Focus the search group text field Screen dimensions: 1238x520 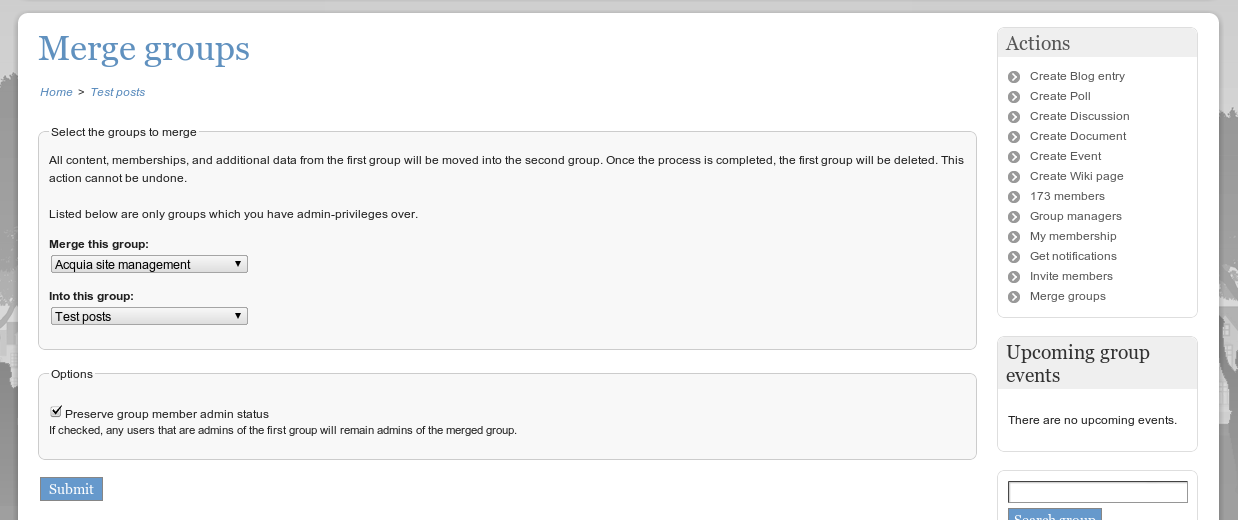pyautogui.click(x=1098, y=492)
